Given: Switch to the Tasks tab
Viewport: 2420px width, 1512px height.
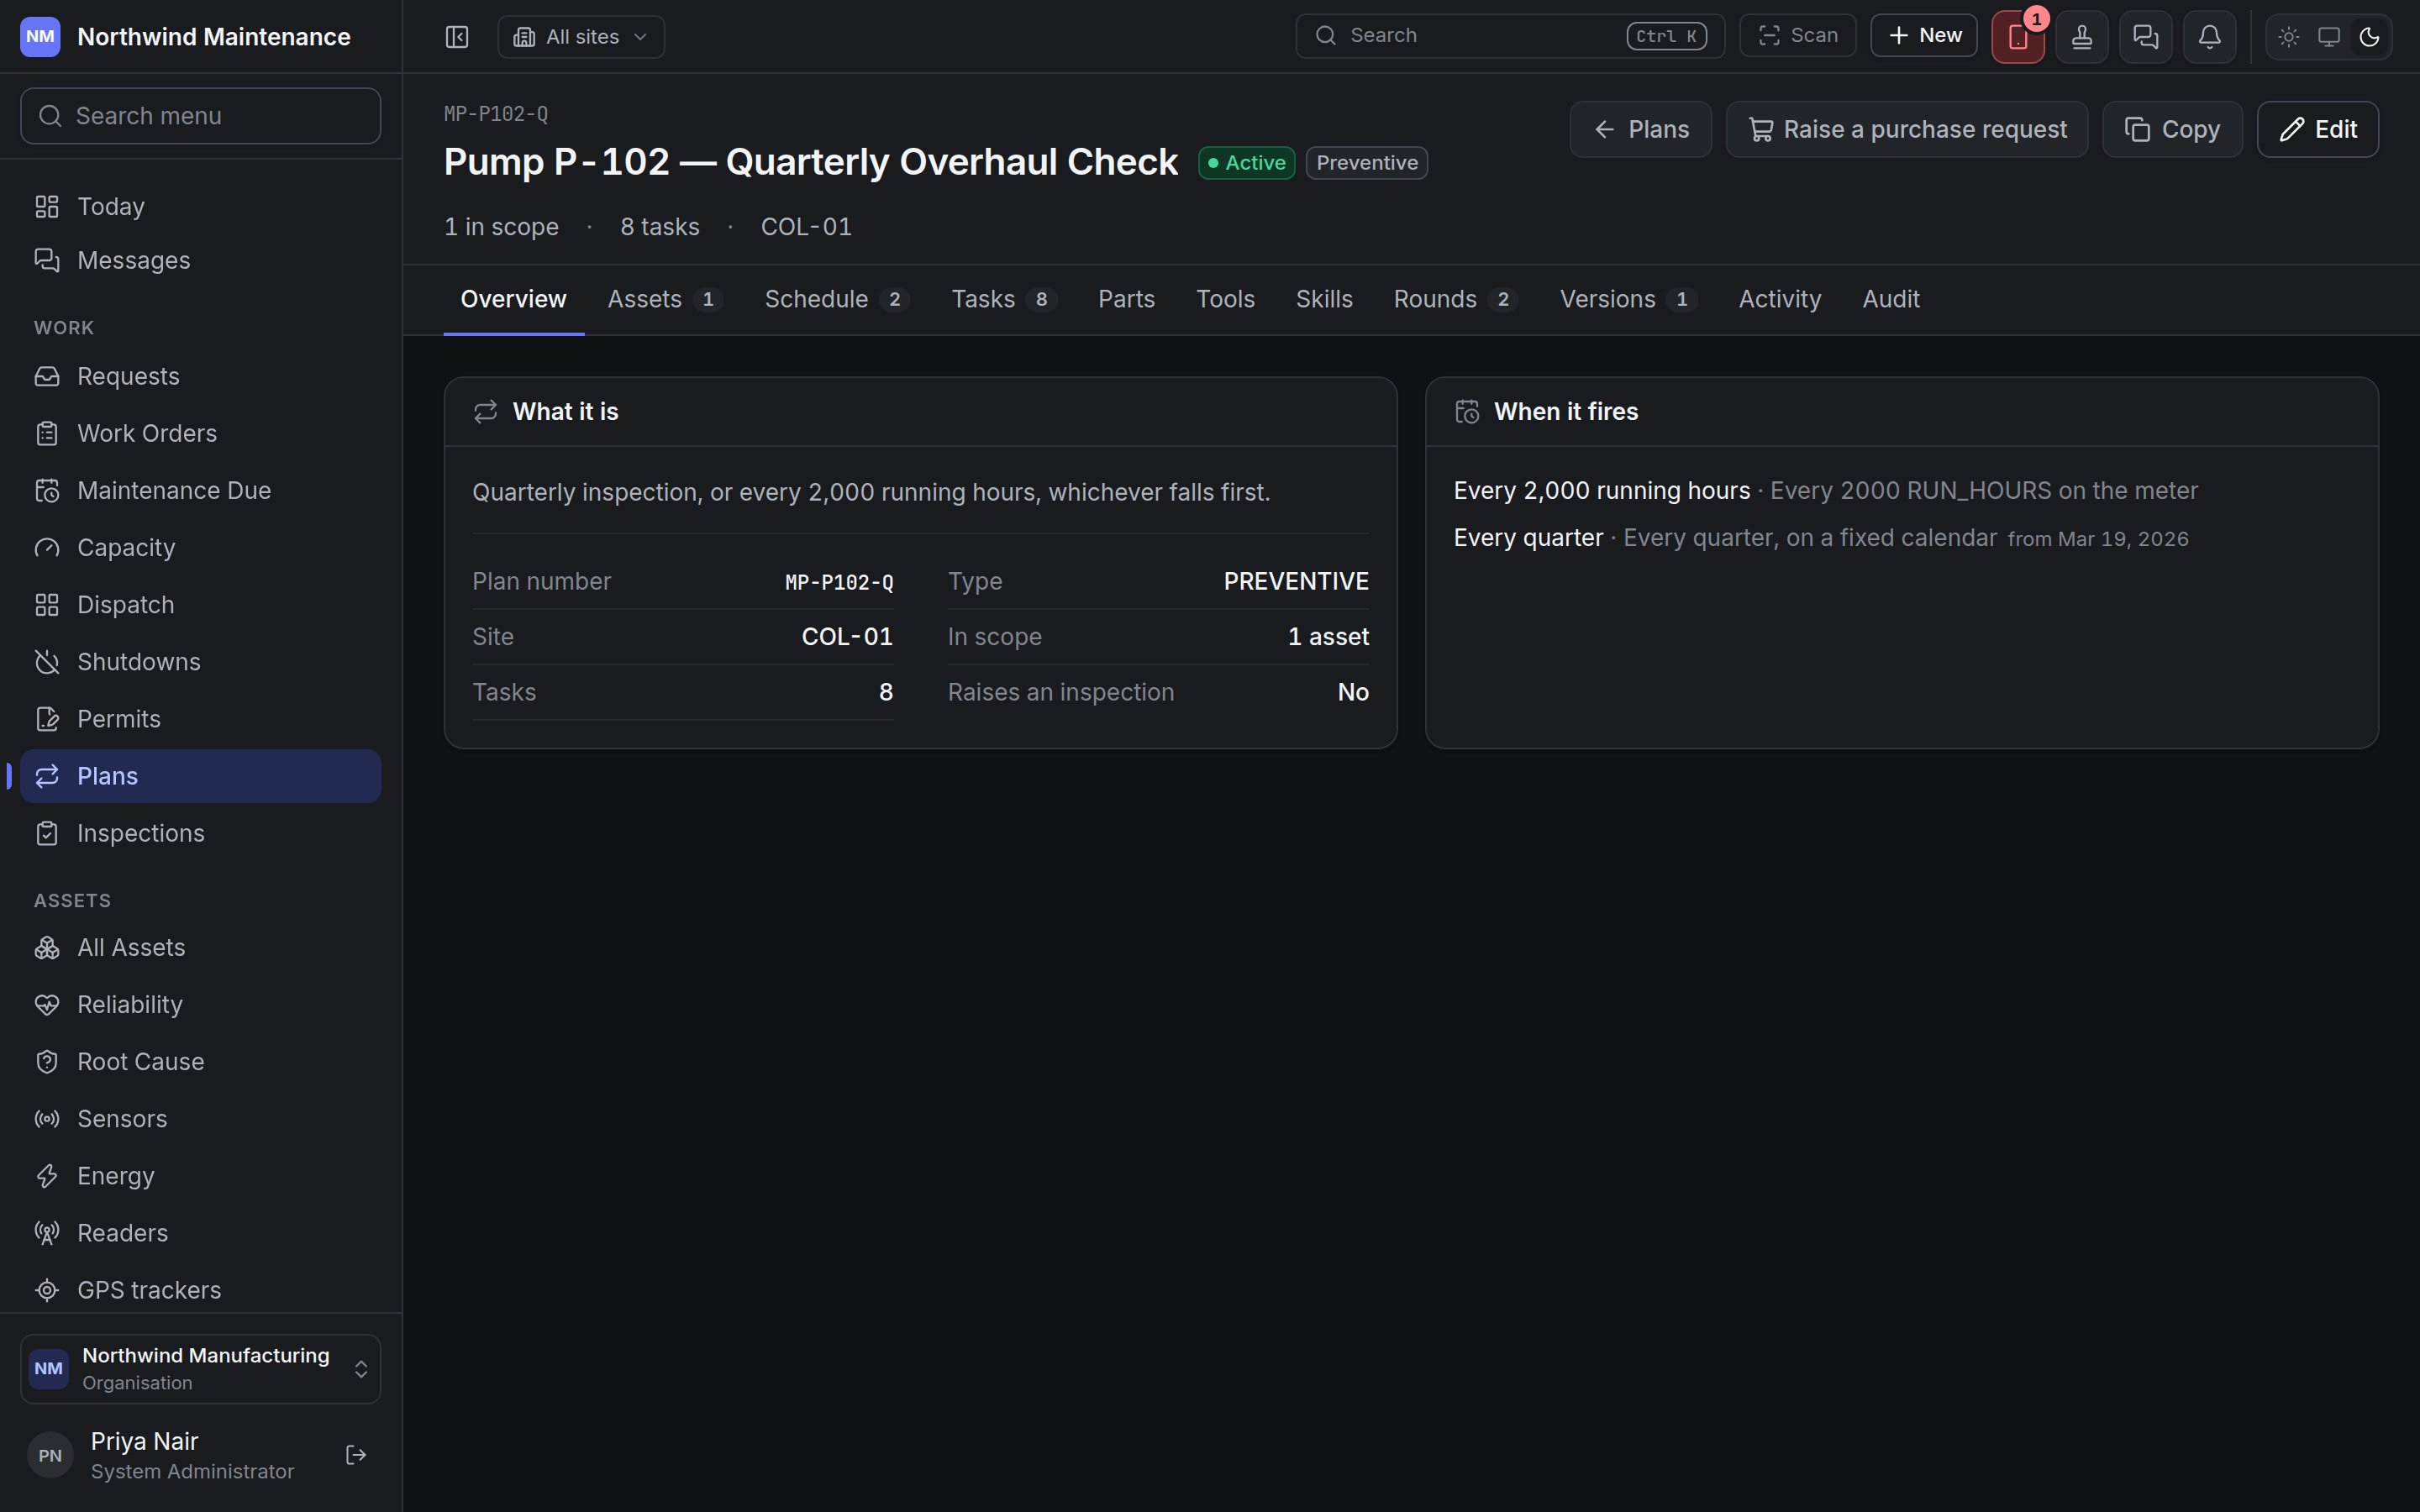Looking at the screenshot, I should click(1003, 299).
